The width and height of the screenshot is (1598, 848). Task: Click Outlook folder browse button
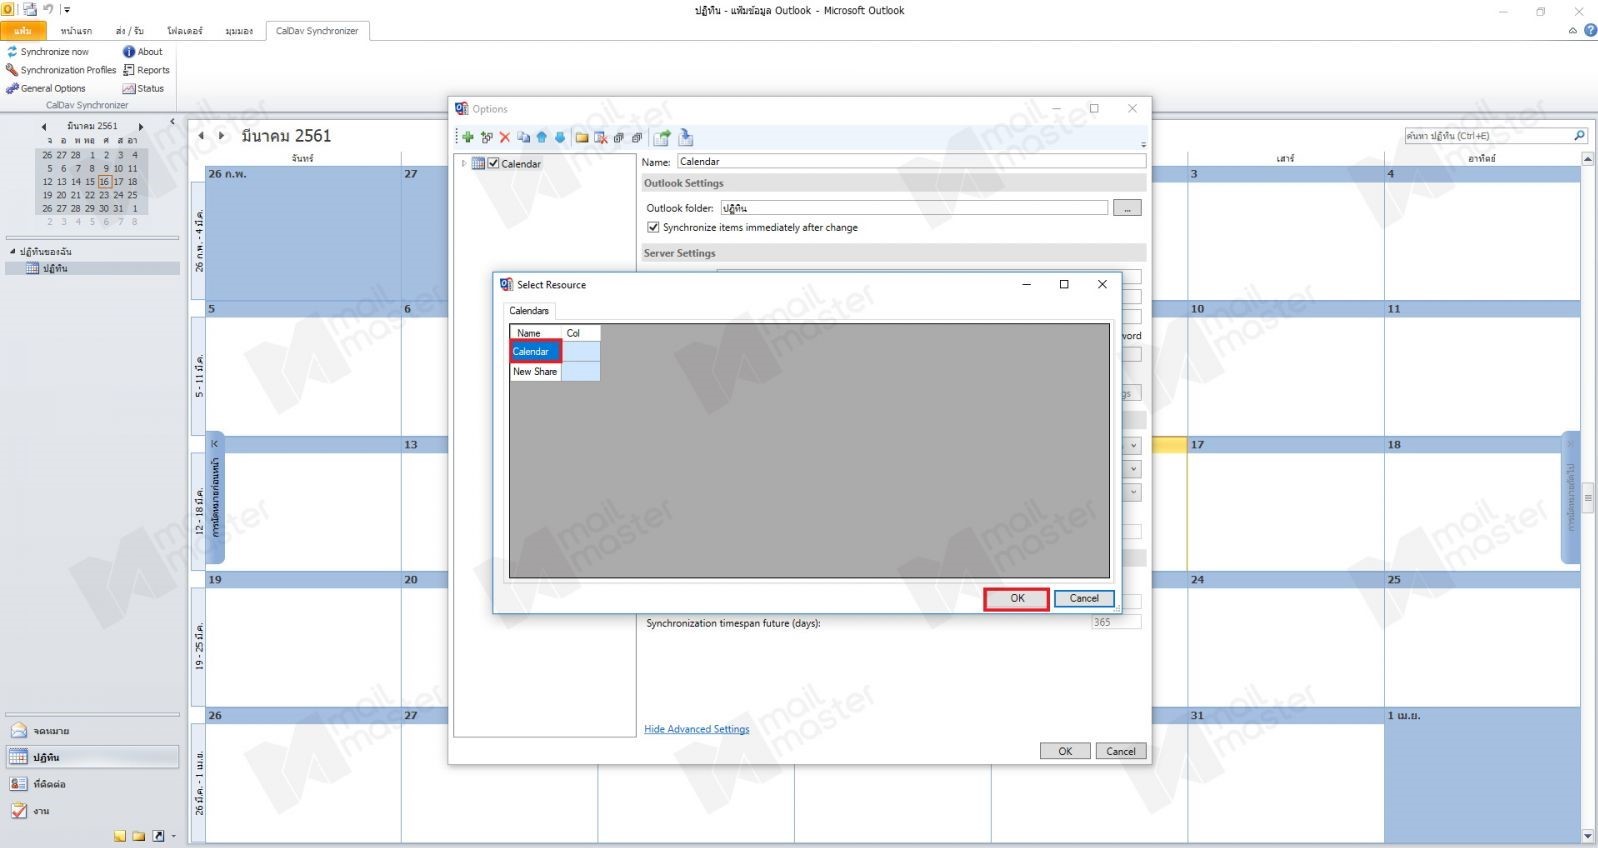1127,208
